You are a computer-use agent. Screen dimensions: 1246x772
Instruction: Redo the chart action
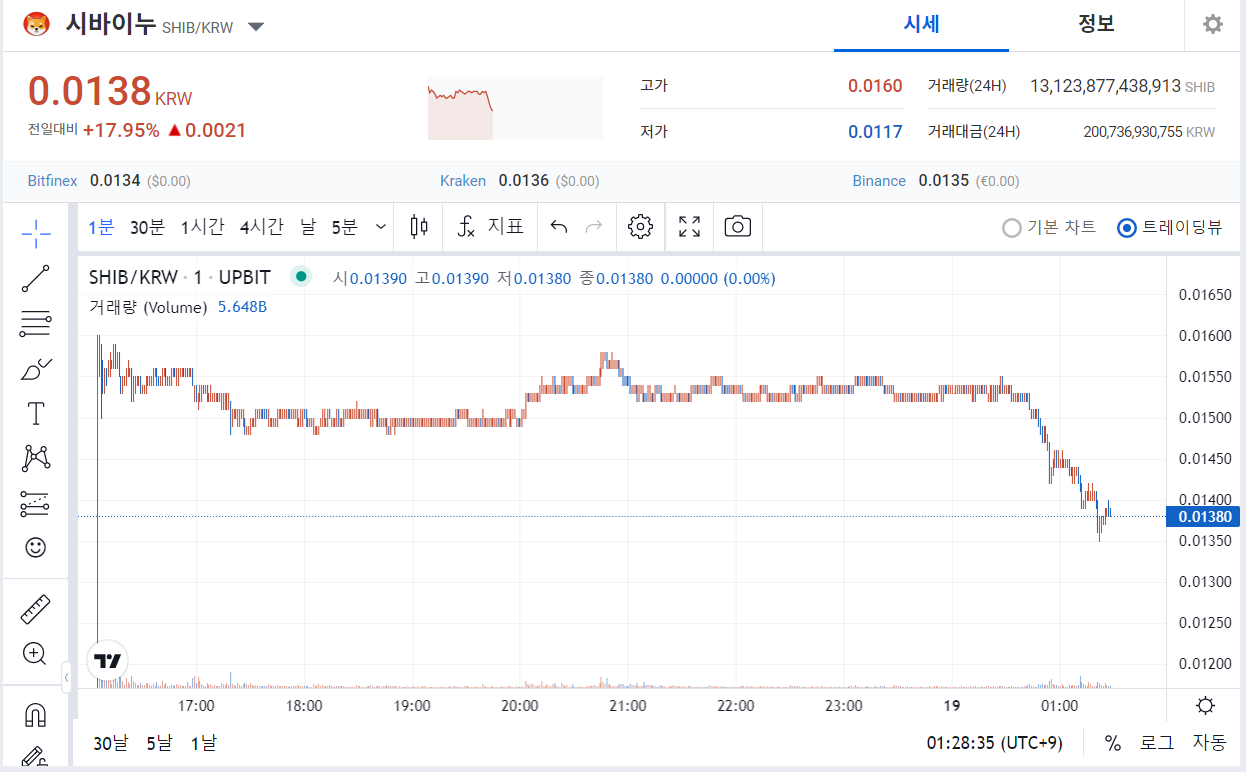pyautogui.click(x=594, y=227)
